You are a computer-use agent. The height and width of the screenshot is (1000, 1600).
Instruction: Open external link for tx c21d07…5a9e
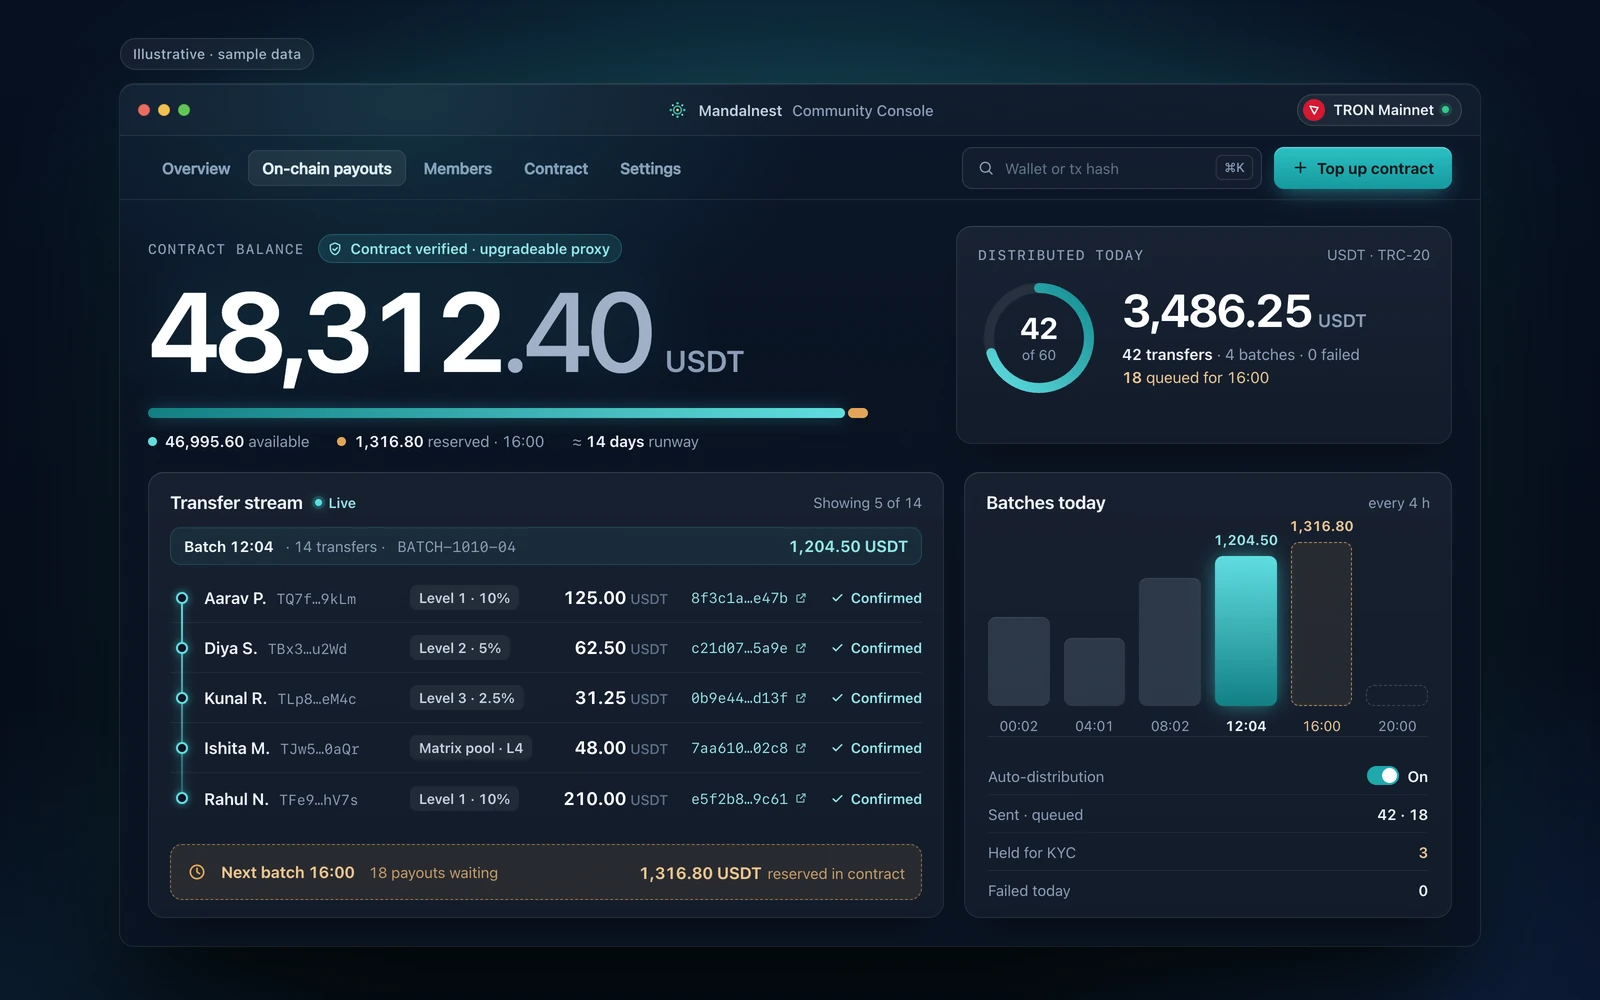coord(801,648)
